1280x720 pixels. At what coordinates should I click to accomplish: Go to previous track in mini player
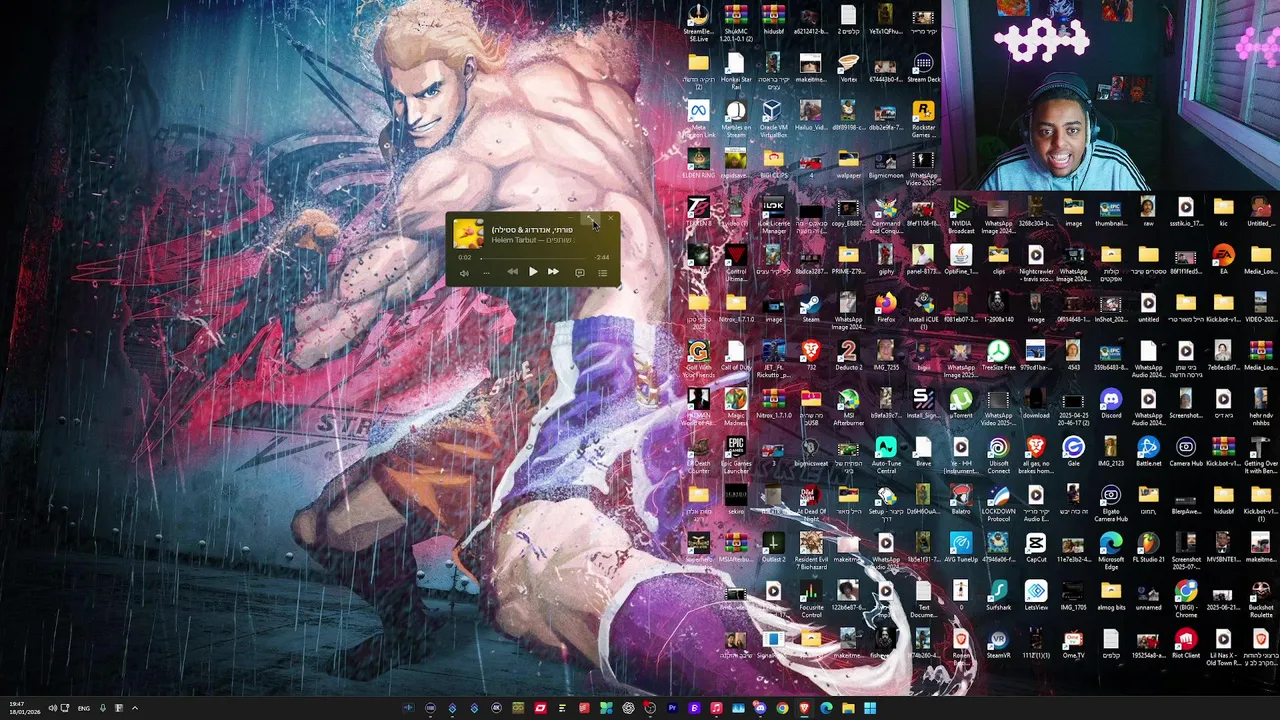tap(512, 272)
